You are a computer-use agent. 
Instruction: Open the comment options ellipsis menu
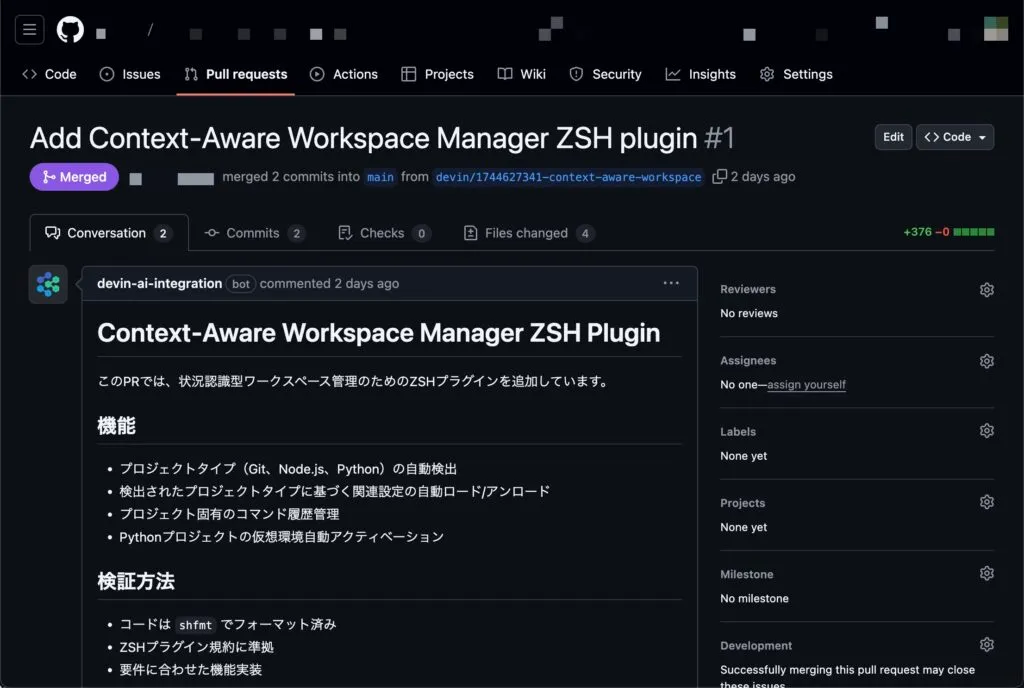[x=671, y=283]
